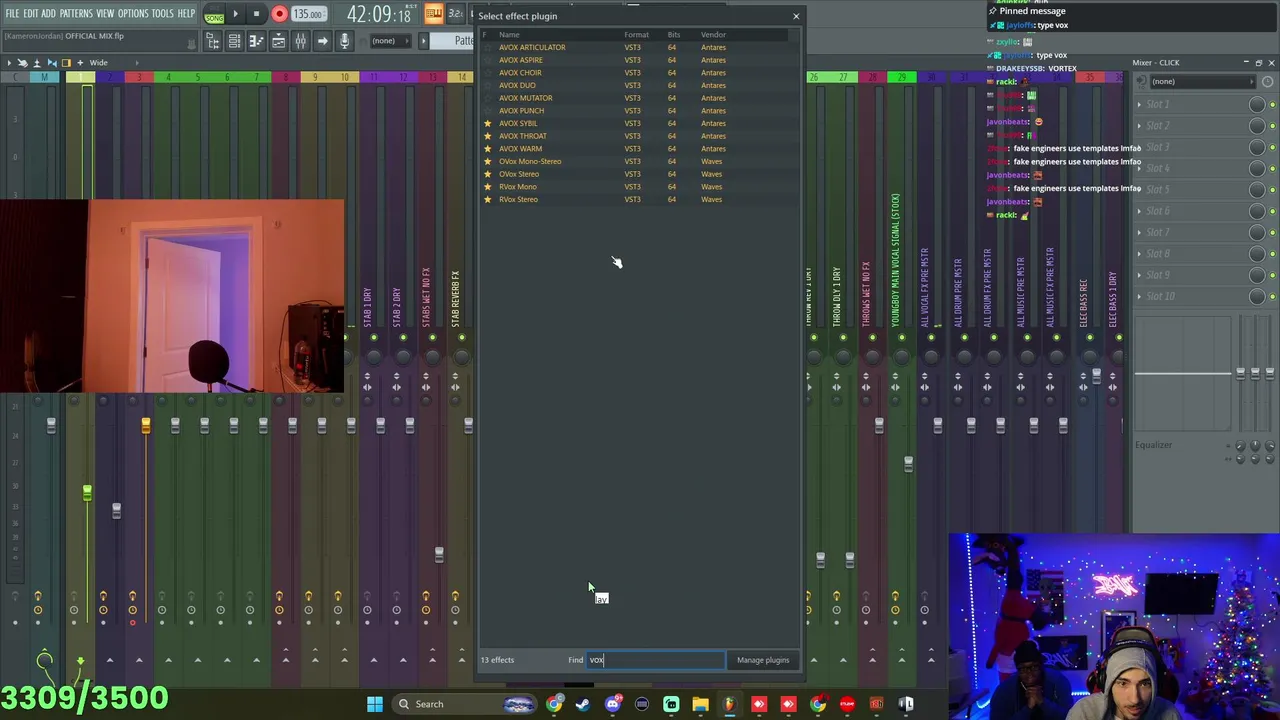Screen dimensions: 1280x720
Task: Open the (none) snap dropdown in toolbar
Action: (x=390, y=41)
